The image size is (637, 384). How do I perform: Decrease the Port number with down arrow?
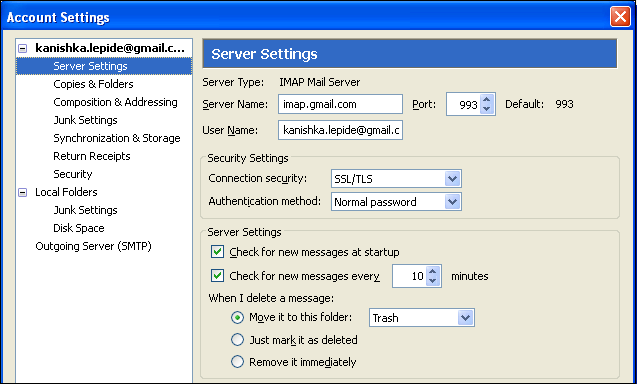coord(487,109)
